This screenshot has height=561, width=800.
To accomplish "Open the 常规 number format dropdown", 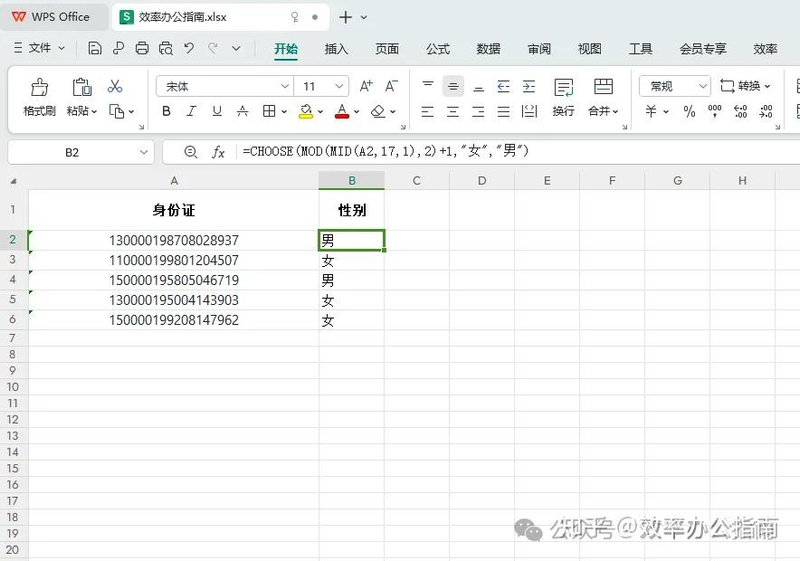I will pos(674,86).
